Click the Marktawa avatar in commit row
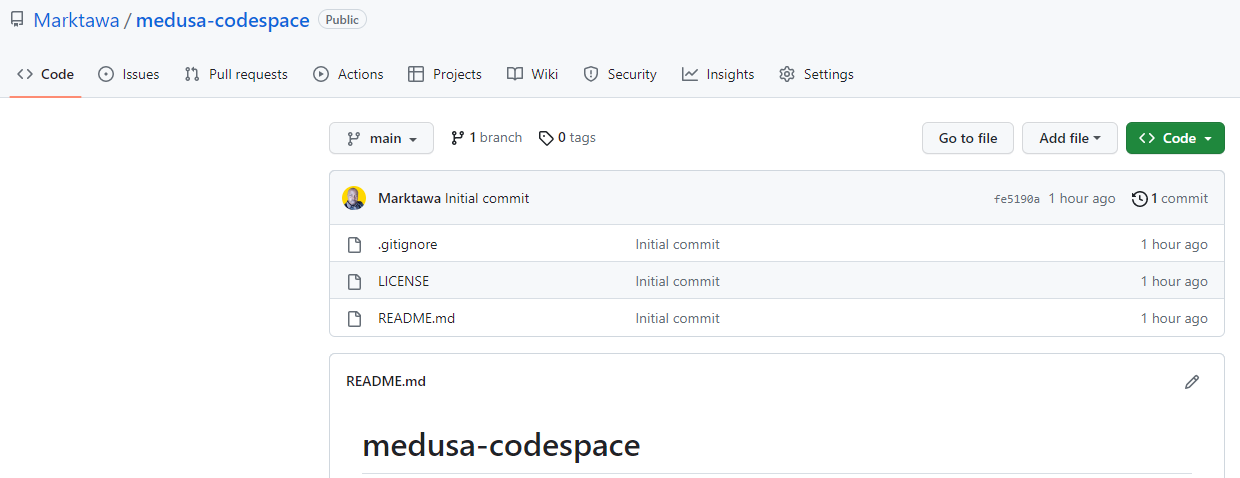This screenshot has height=478, width=1240. (354, 198)
